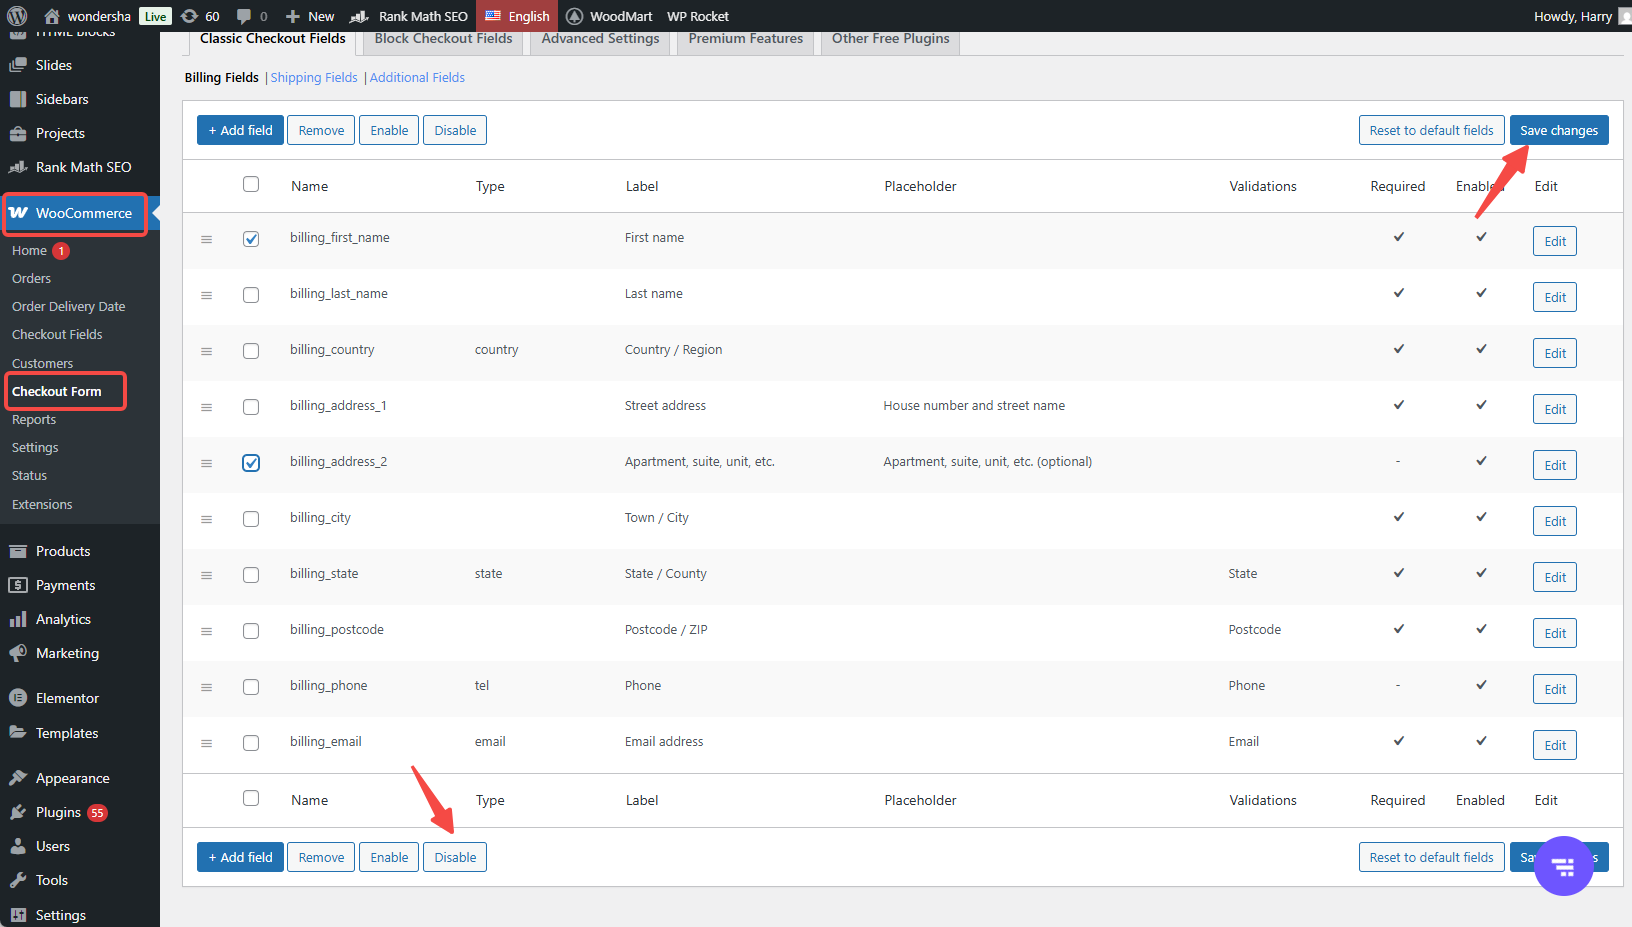The width and height of the screenshot is (1632, 927).
Task: Open the updates icon showing 60
Action: coord(200,16)
